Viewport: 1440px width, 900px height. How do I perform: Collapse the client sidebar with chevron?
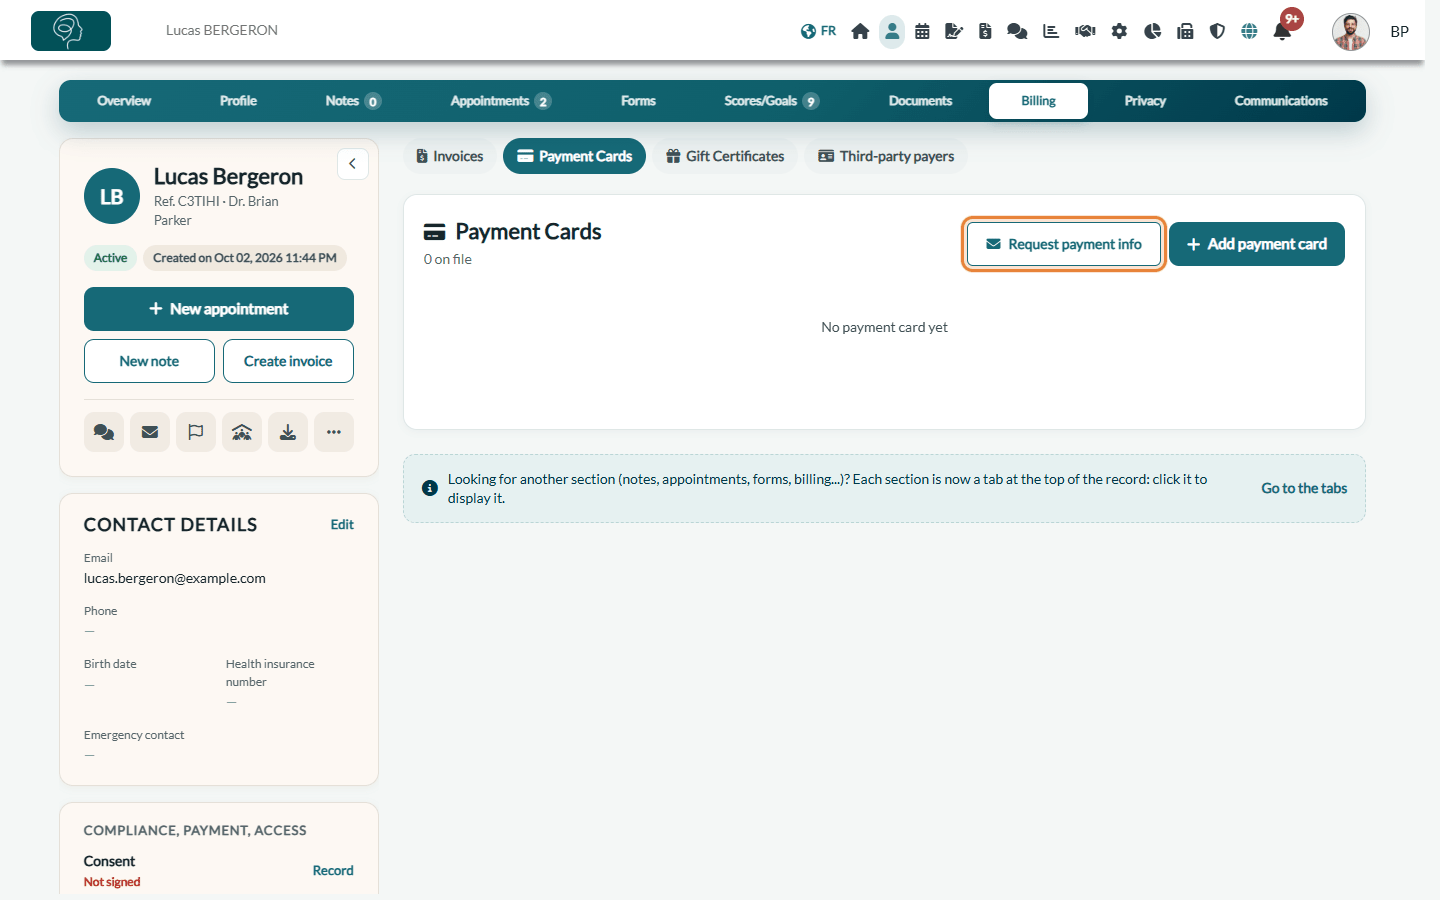point(352,164)
